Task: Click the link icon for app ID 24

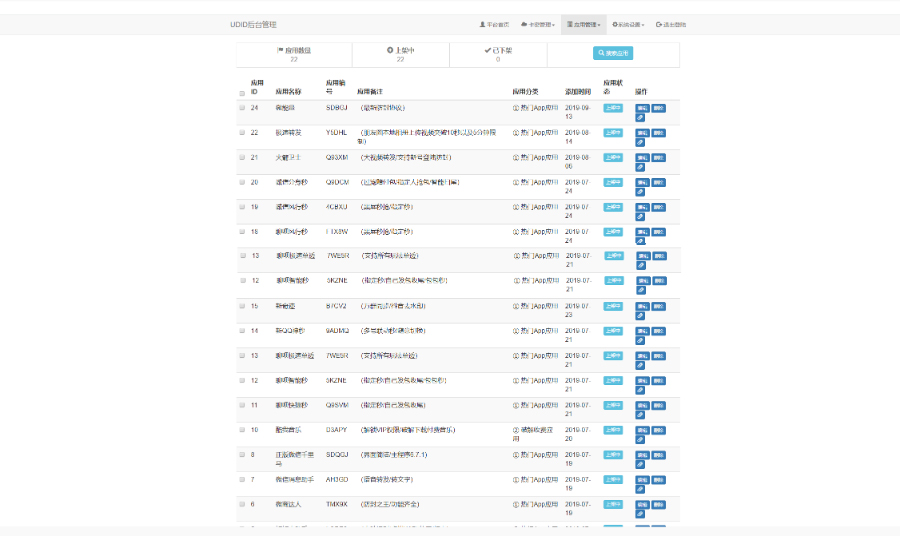Action: pos(640,118)
